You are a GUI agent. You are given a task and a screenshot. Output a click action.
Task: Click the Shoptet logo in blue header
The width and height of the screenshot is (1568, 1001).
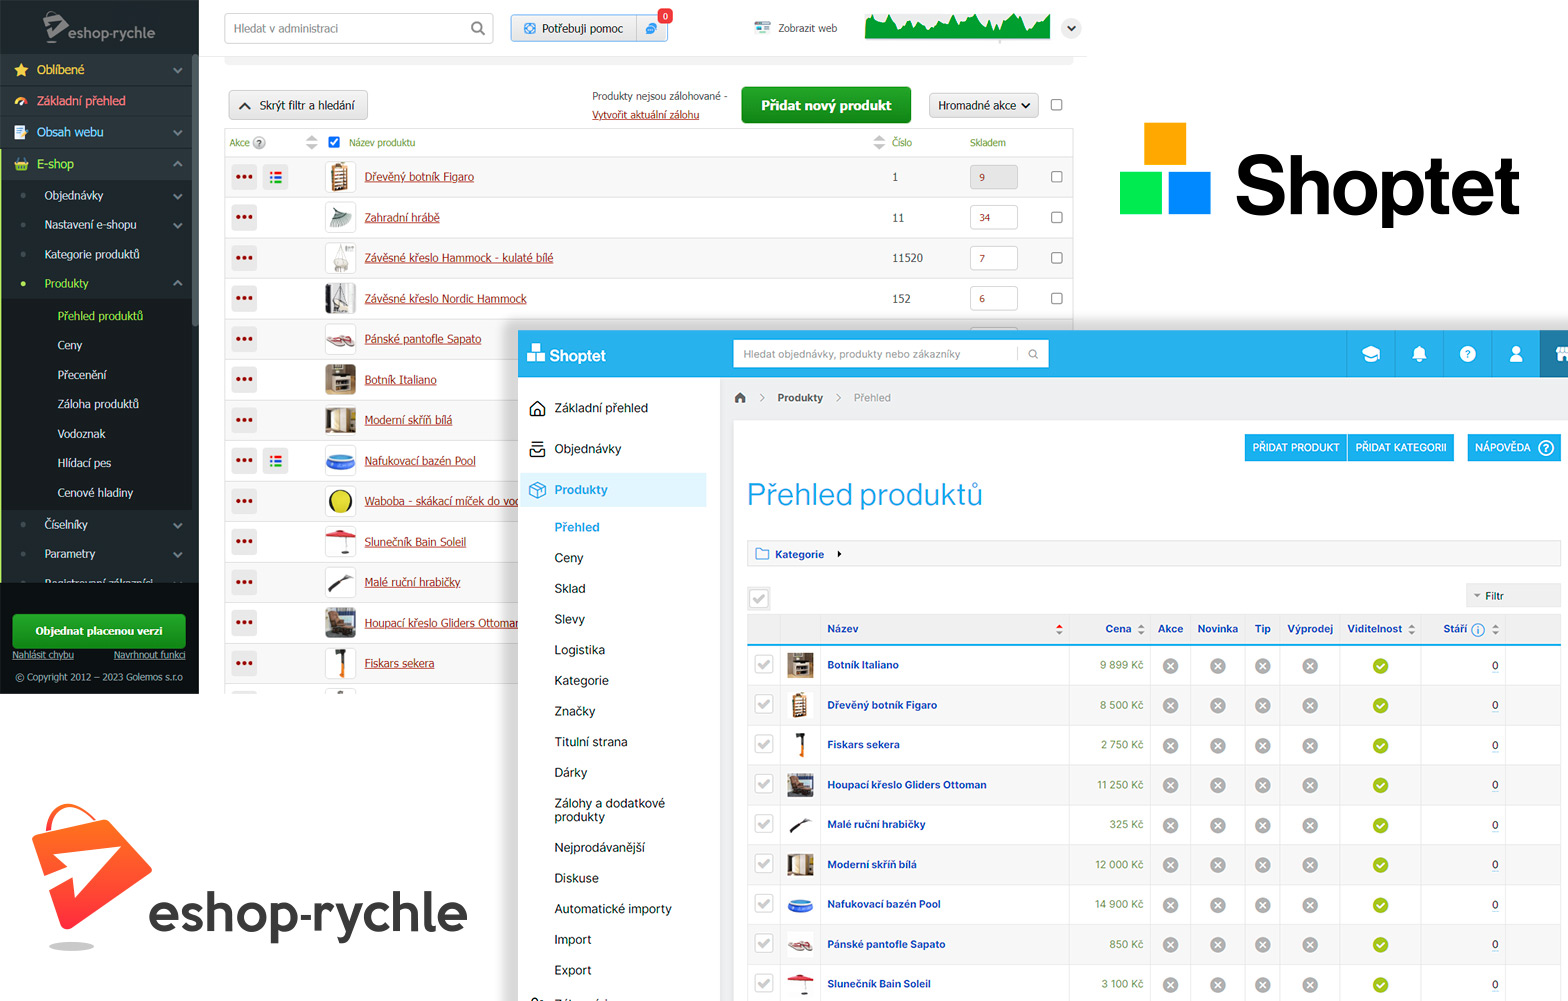(566, 354)
